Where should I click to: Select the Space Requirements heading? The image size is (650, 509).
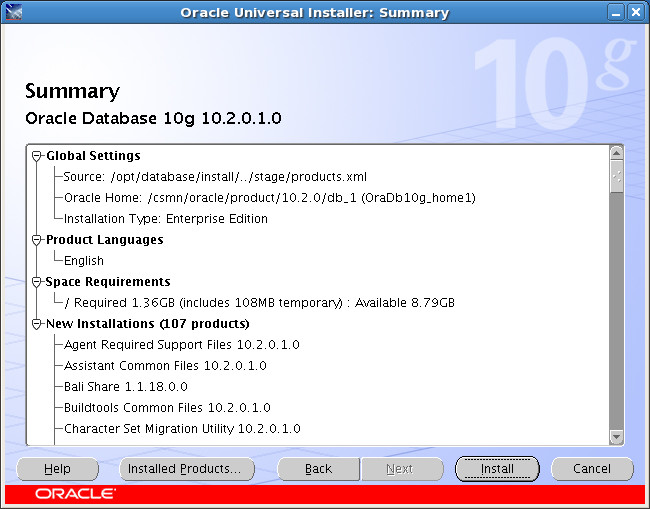(108, 282)
